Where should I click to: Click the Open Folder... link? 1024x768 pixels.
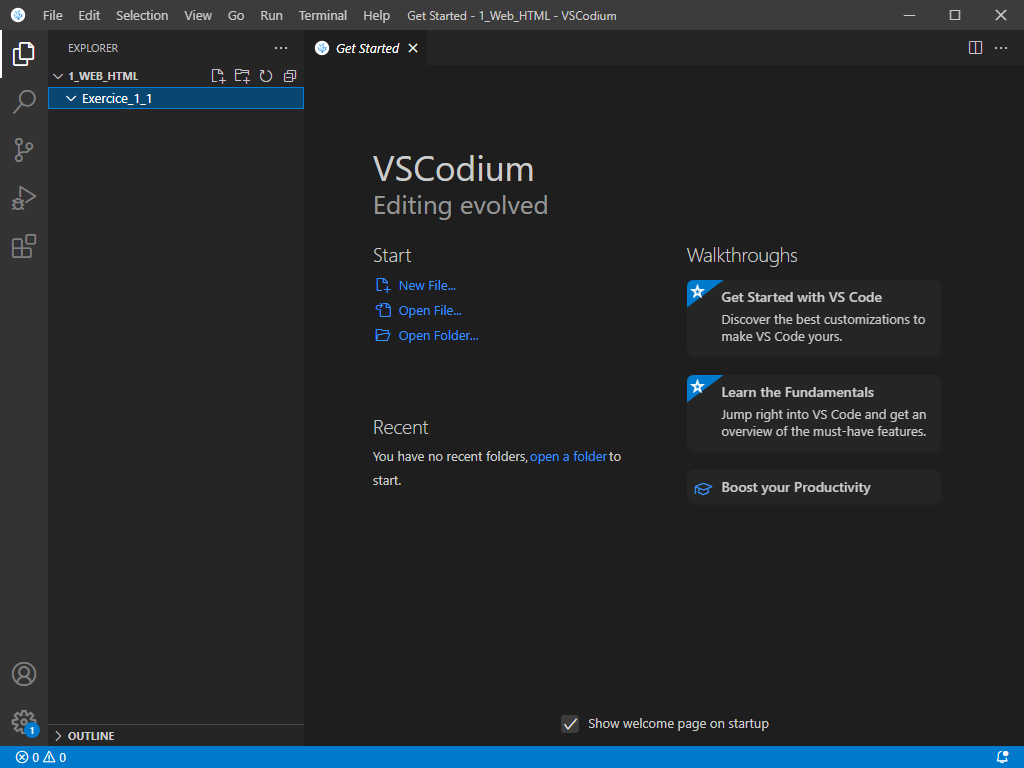438,335
